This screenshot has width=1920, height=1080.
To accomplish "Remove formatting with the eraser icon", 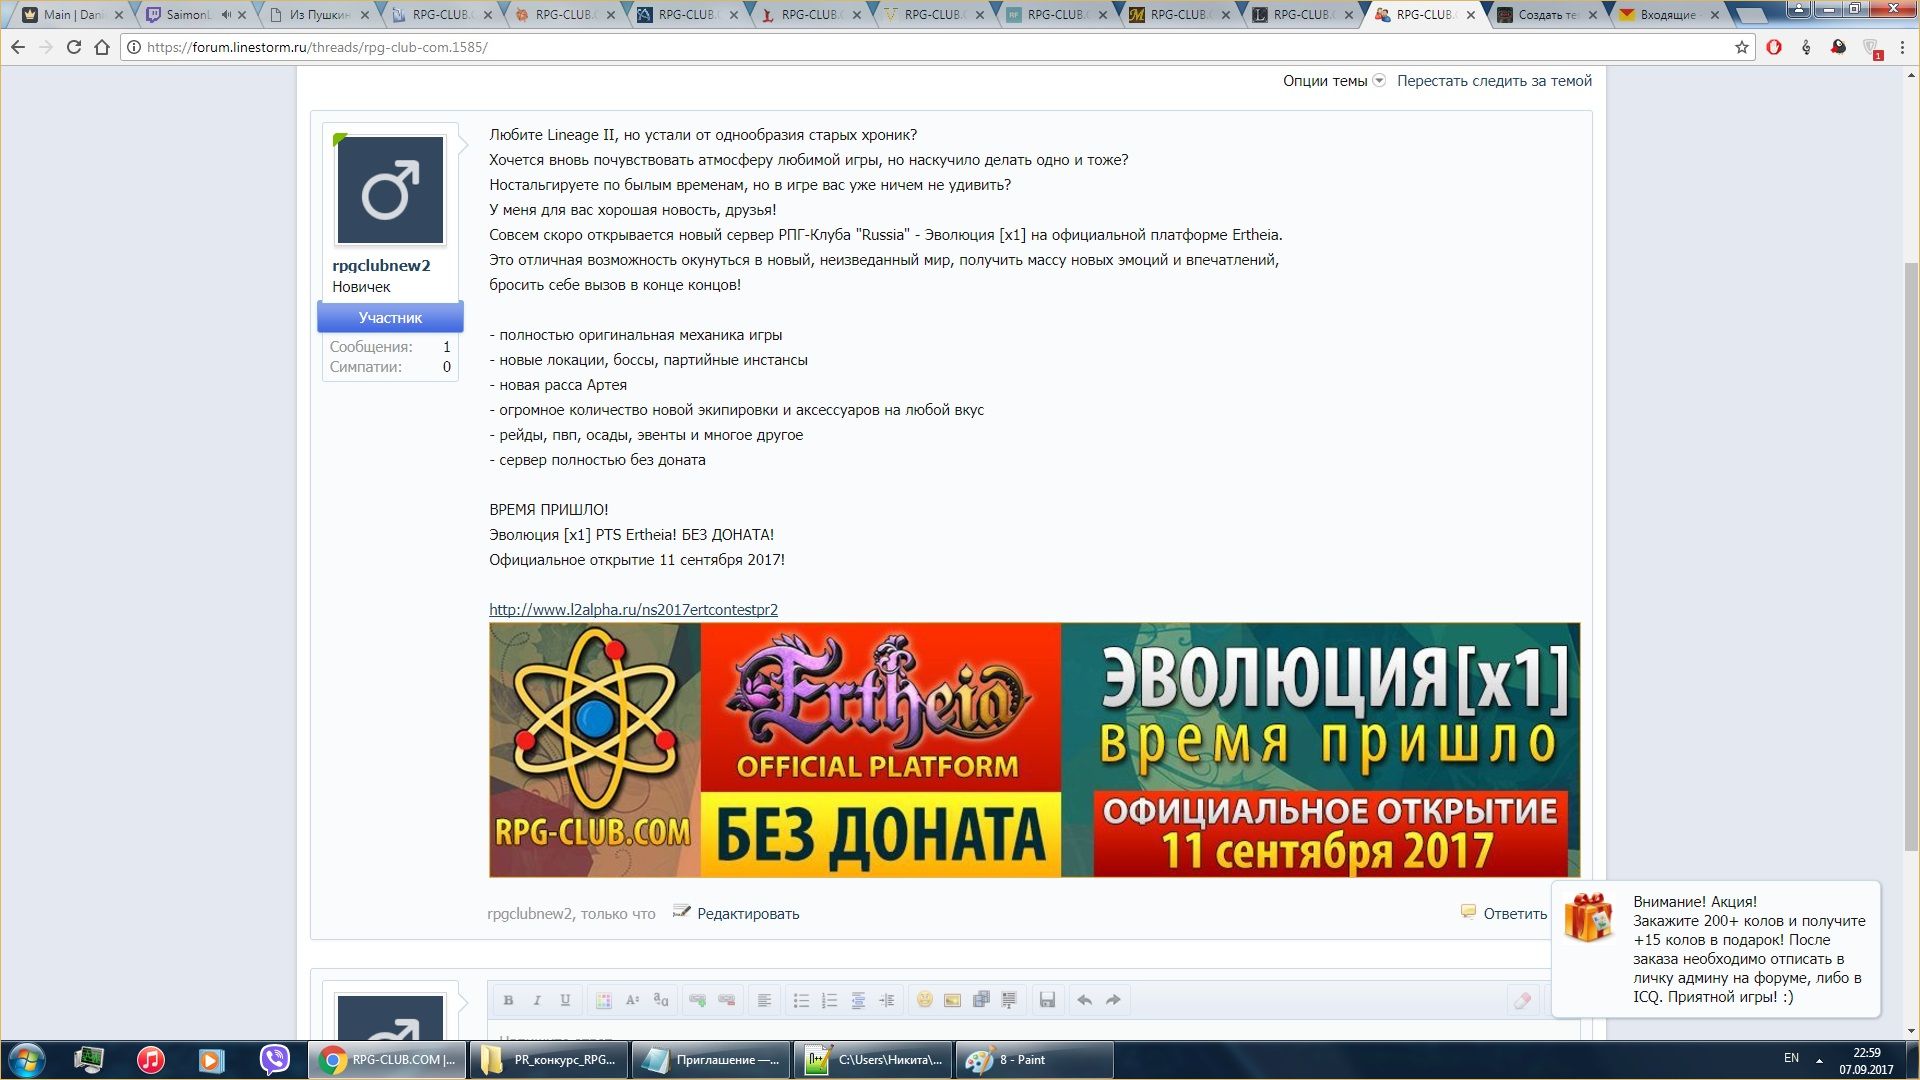I will (1522, 1000).
